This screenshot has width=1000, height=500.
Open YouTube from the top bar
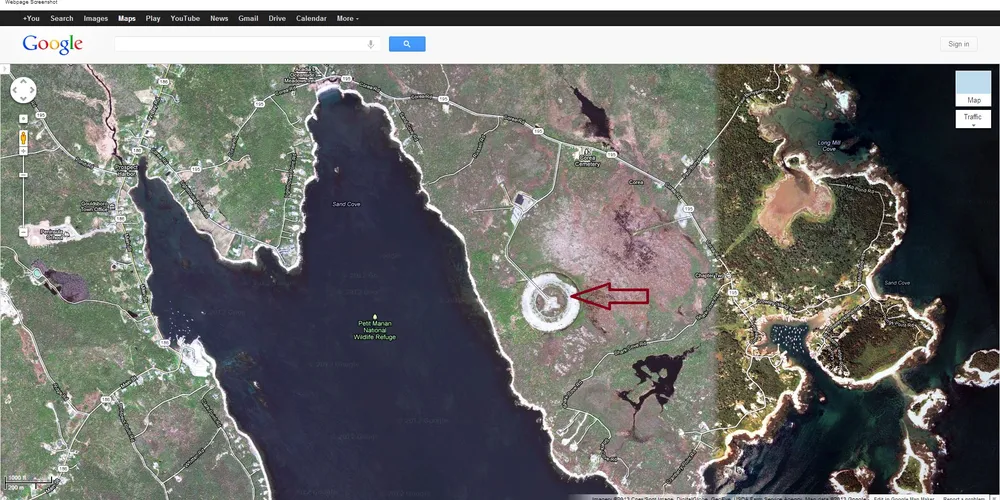tap(185, 18)
